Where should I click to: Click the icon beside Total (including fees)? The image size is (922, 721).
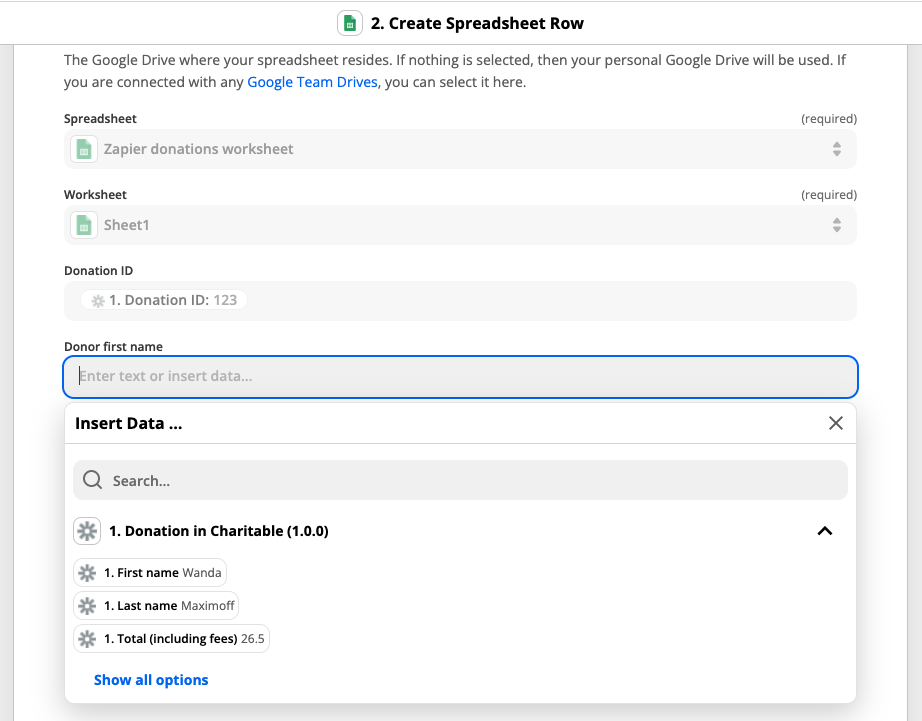tap(87, 639)
